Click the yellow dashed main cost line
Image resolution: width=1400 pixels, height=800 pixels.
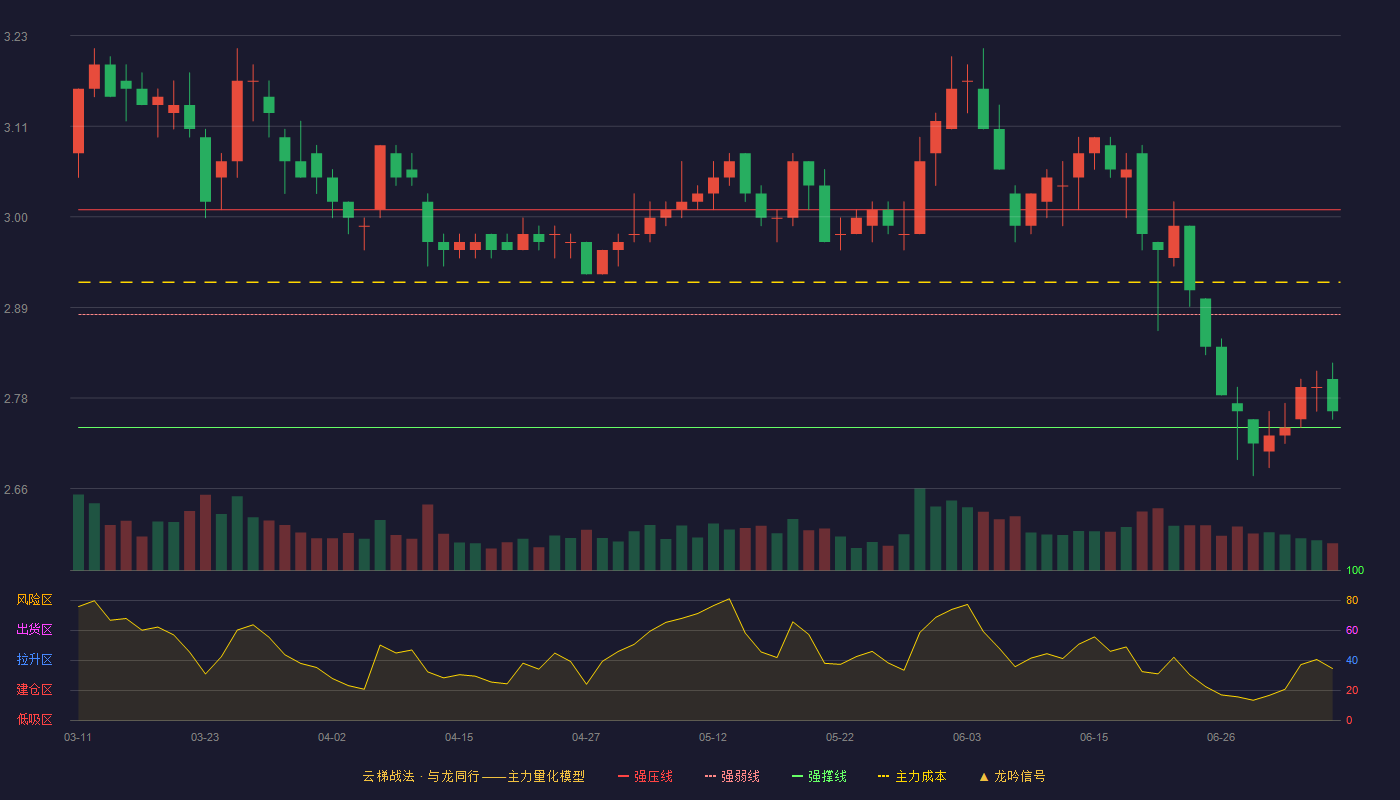click(x=709, y=282)
